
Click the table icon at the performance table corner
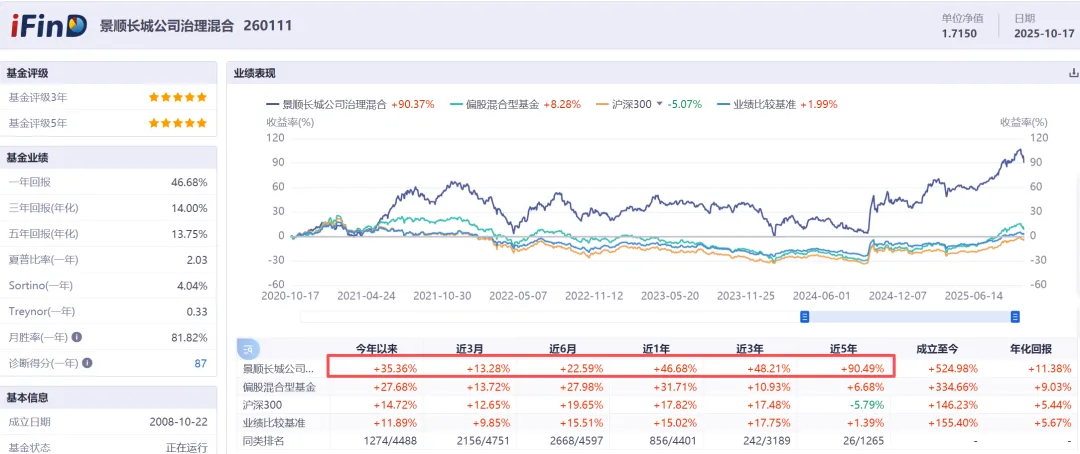(246, 348)
